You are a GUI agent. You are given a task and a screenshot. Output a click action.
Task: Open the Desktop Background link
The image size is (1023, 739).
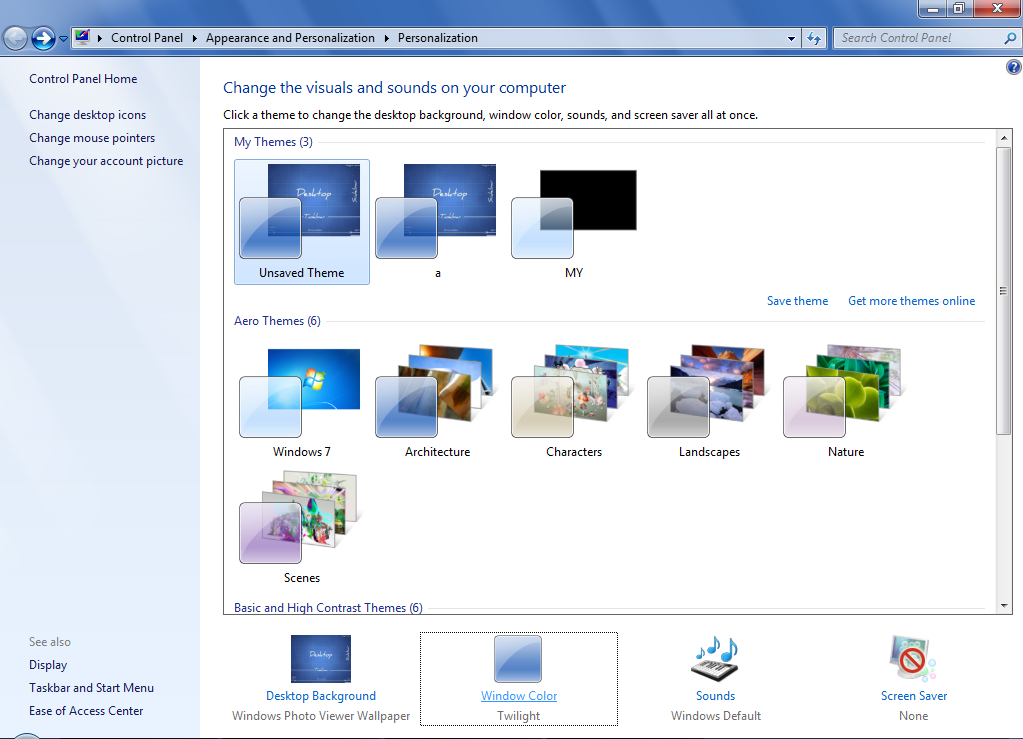coord(321,696)
